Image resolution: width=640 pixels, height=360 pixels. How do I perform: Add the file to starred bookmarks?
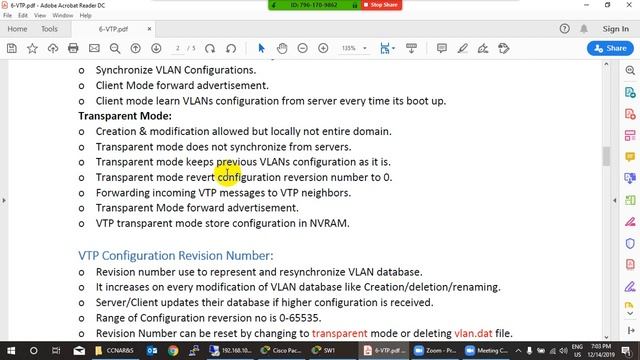tap(32, 49)
